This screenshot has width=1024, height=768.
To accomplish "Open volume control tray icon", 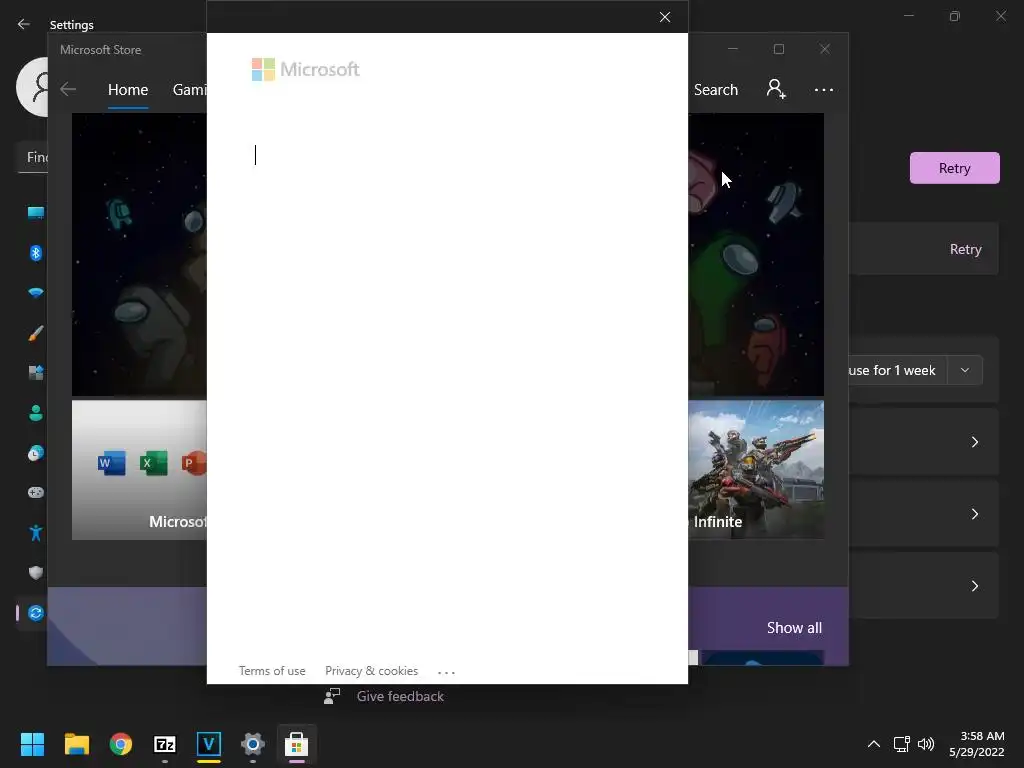I will (926, 744).
